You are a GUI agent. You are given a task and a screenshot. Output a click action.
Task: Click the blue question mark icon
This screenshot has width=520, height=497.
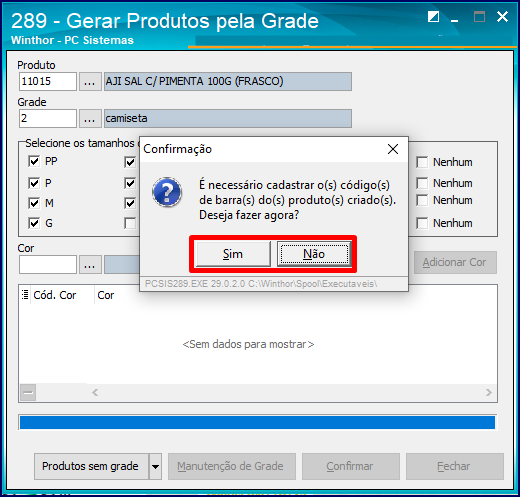pyautogui.click(x=167, y=192)
